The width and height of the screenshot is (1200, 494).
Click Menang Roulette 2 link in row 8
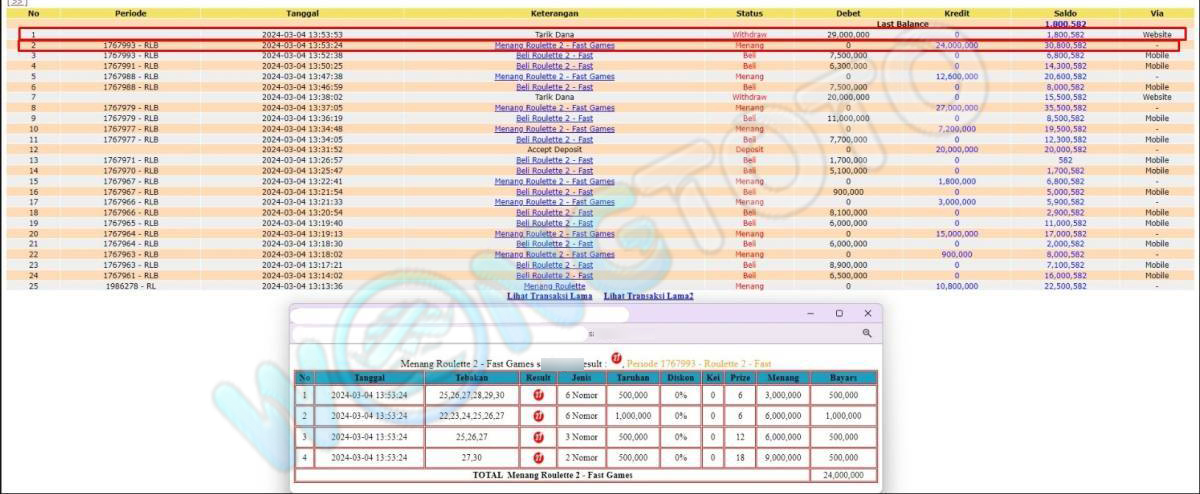tap(554, 108)
